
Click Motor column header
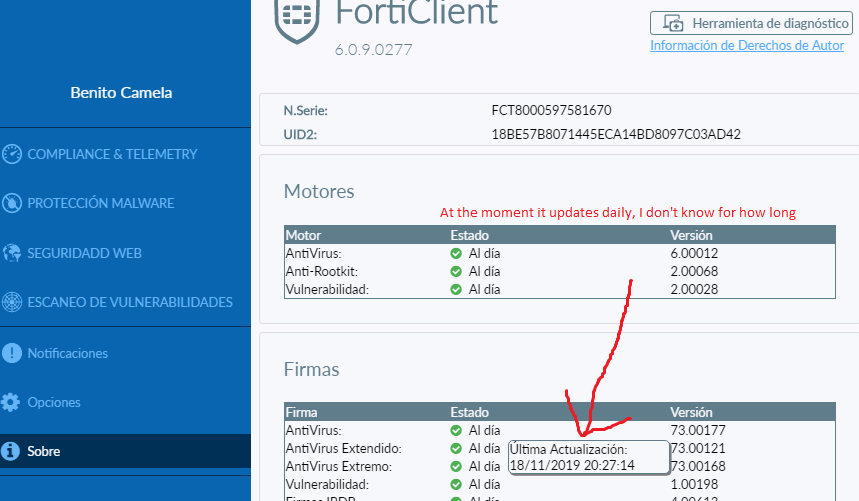(303, 235)
